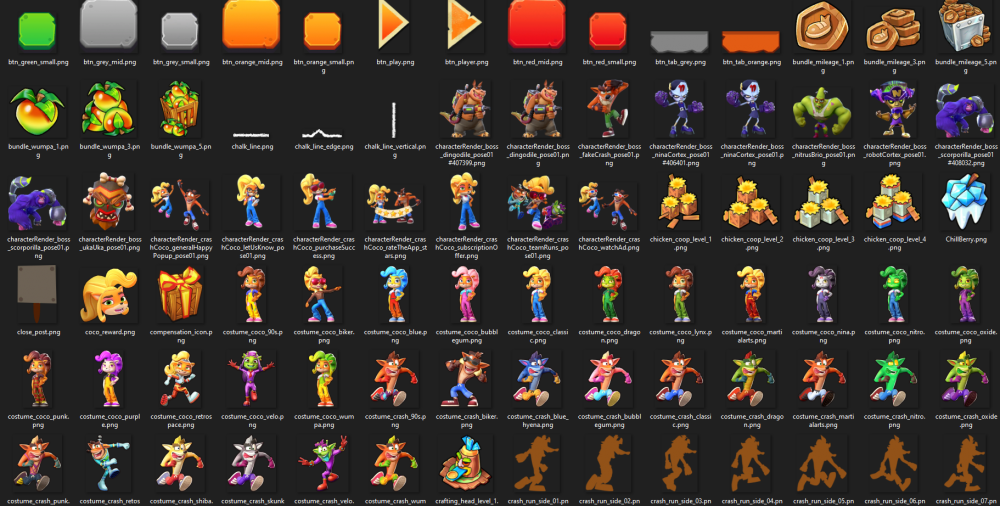Click the costume_crash_skunk thumbnail
The image size is (1000, 506).
pyautogui.click(x=251, y=463)
